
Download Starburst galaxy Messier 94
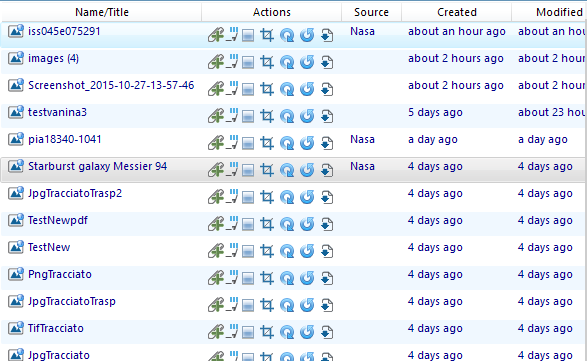(327, 170)
